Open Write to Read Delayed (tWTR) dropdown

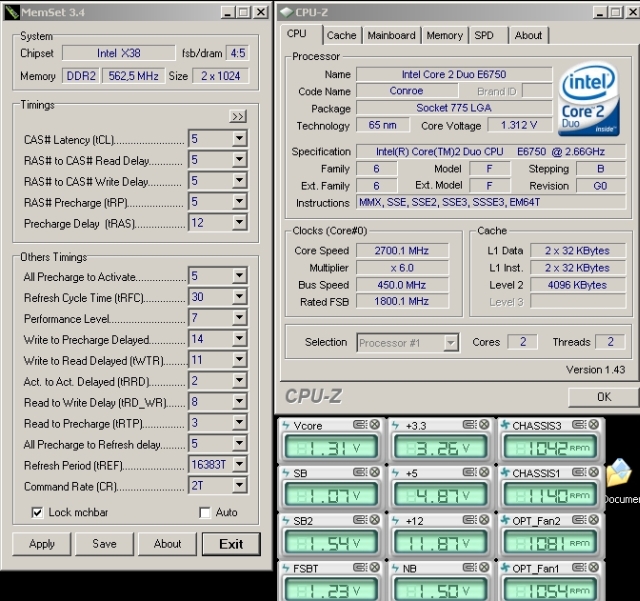pyautogui.click(x=240, y=360)
